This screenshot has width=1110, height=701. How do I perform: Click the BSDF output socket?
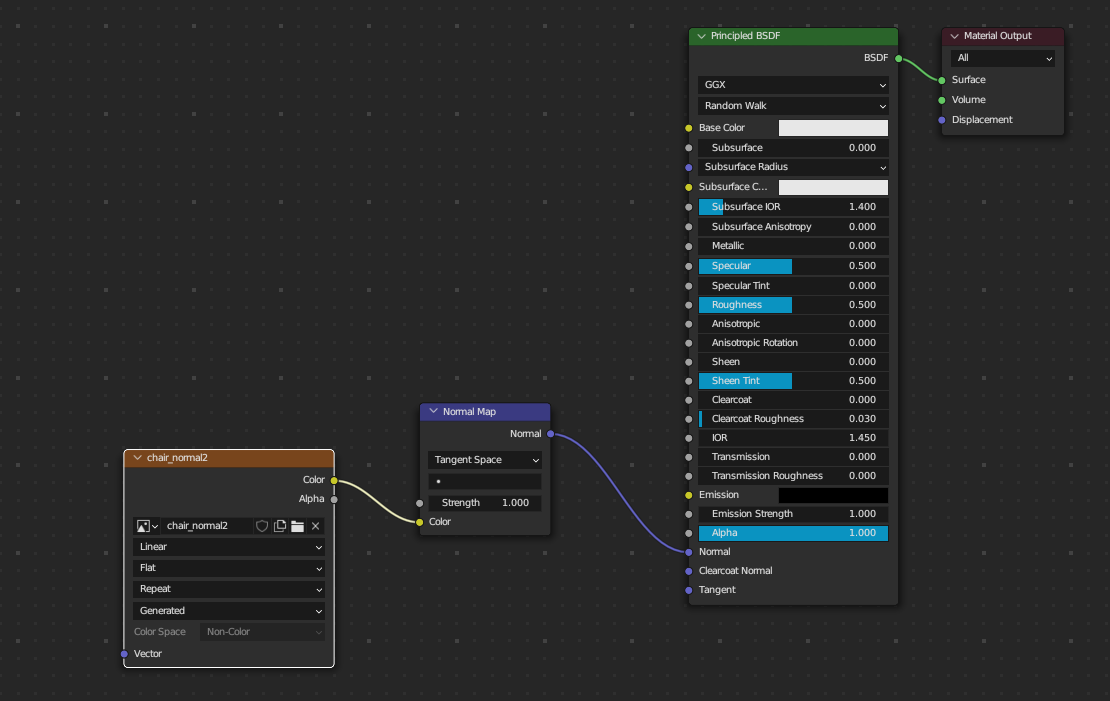point(898,58)
